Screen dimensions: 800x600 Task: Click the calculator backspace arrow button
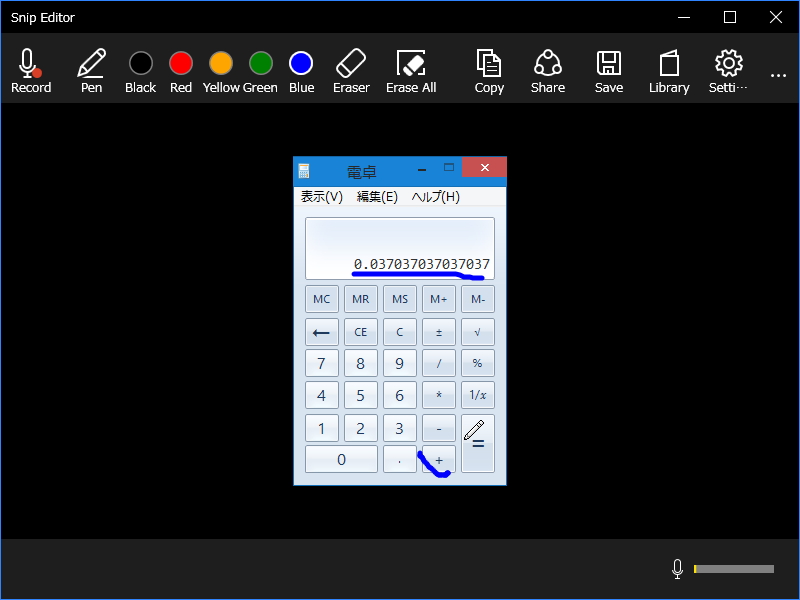pyautogui.click(x=321, y=332)
